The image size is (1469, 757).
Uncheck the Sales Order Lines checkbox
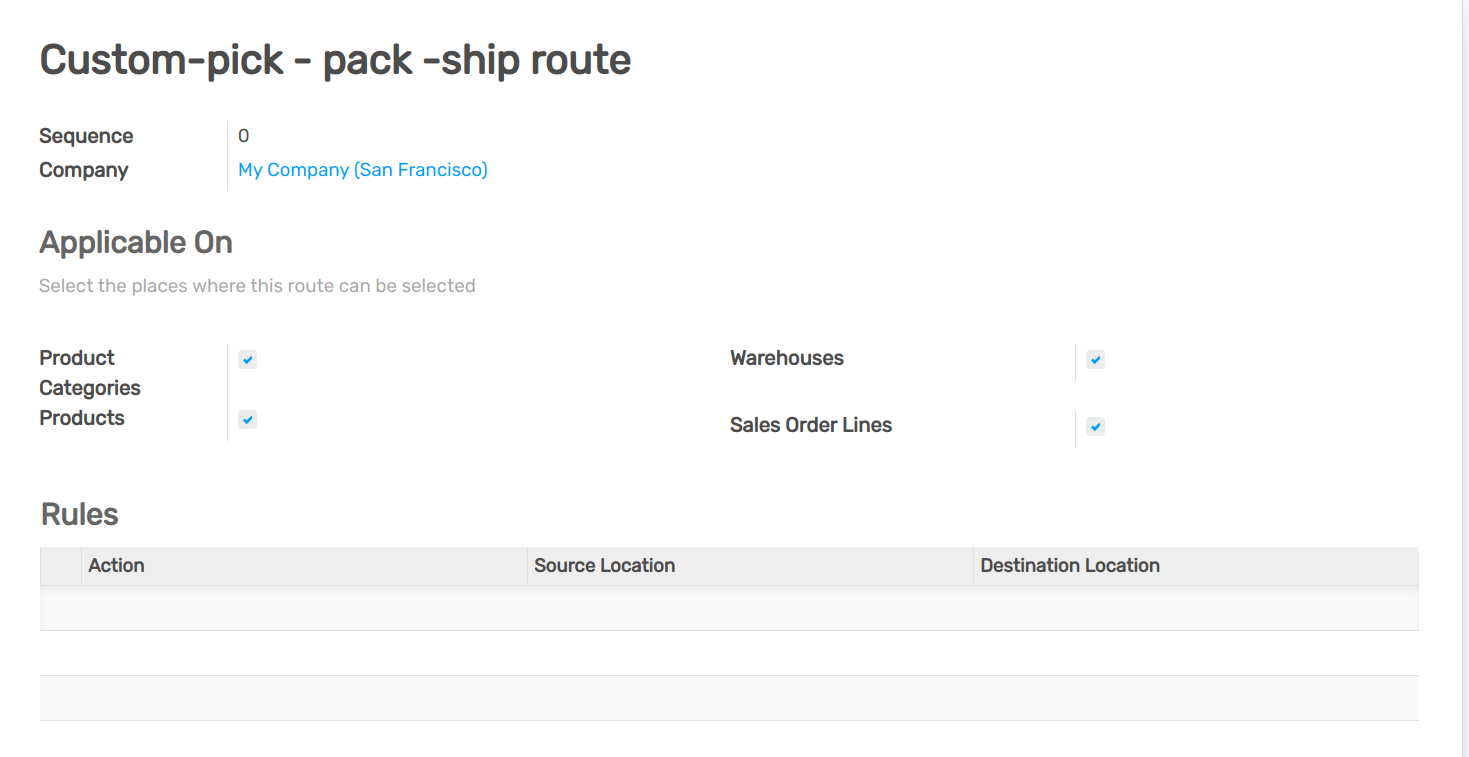pyautogui.click(x=1095, y=426)
